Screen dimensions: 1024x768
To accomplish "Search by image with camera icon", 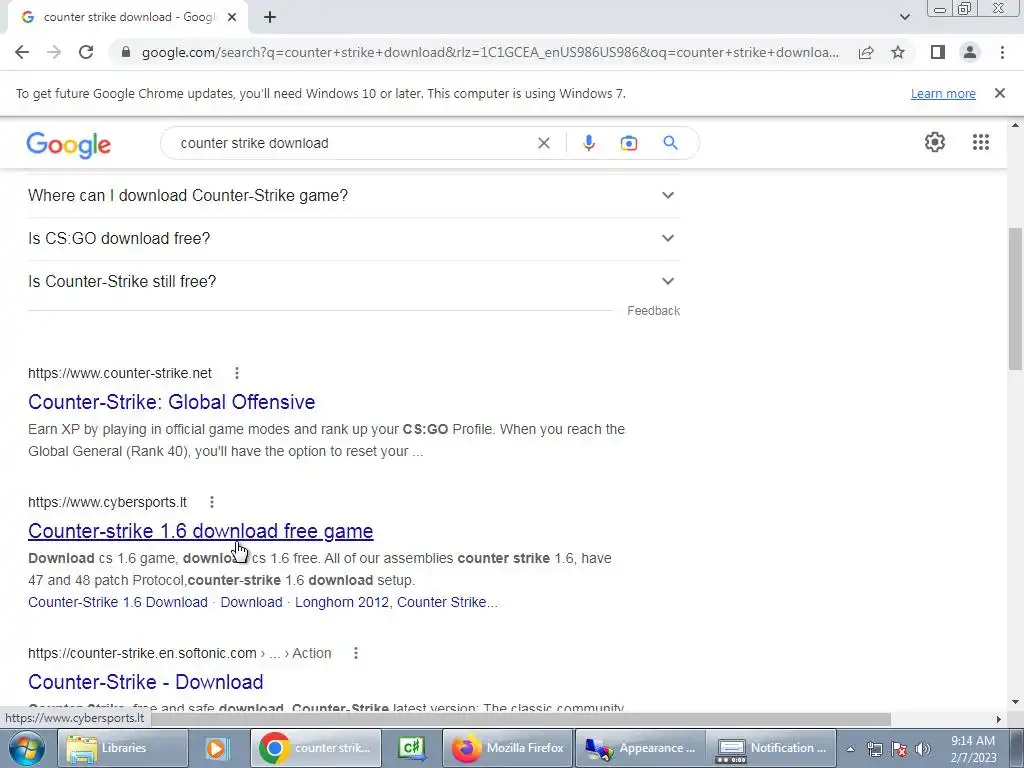I will pos(628,143).
